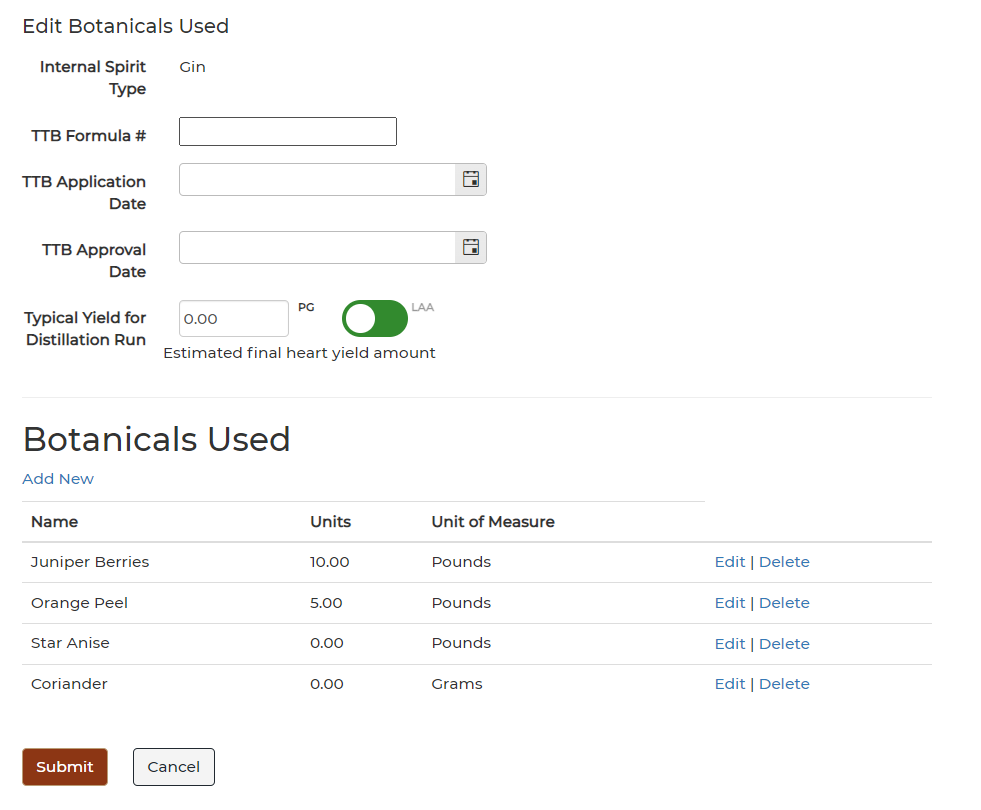Click the Unit of Measure column header
981x810 pixels.
(x=493, y=522)
